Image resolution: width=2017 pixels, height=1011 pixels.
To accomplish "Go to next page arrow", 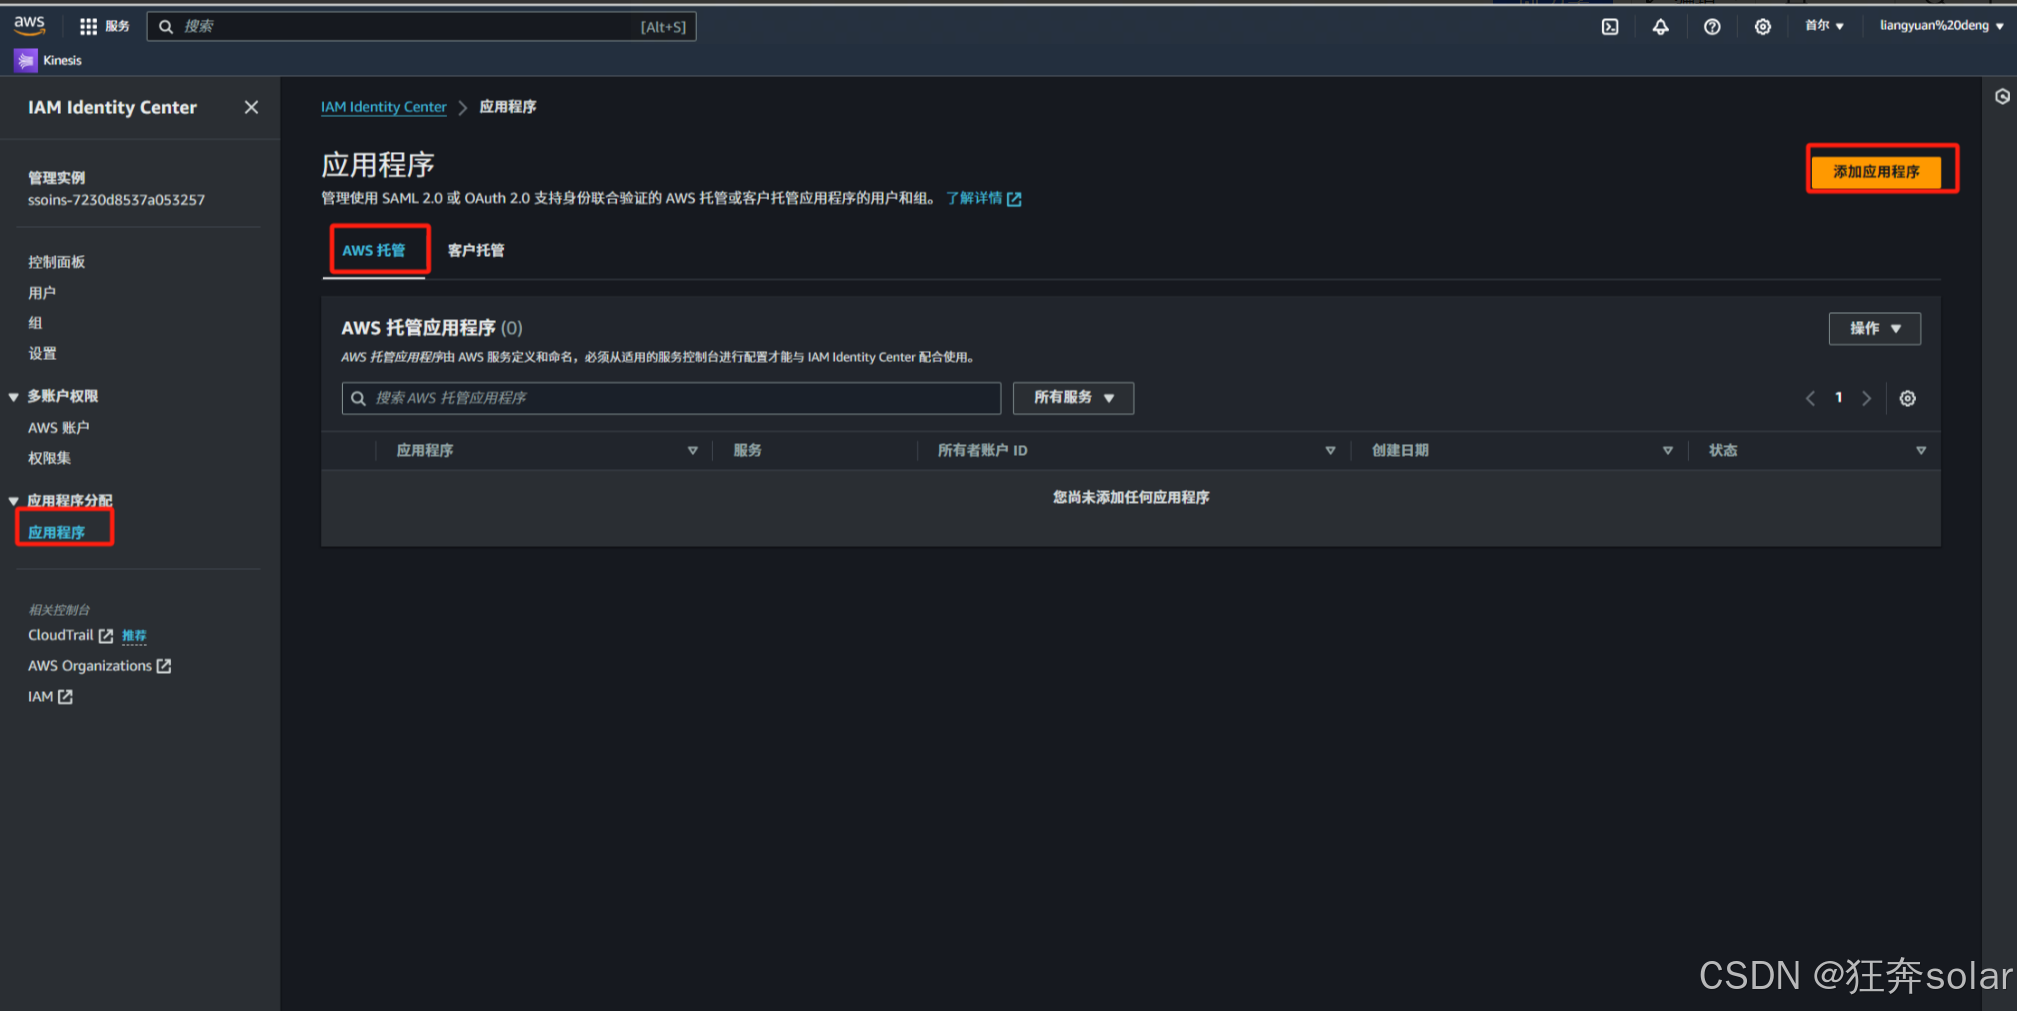I will click(1866, 398).
